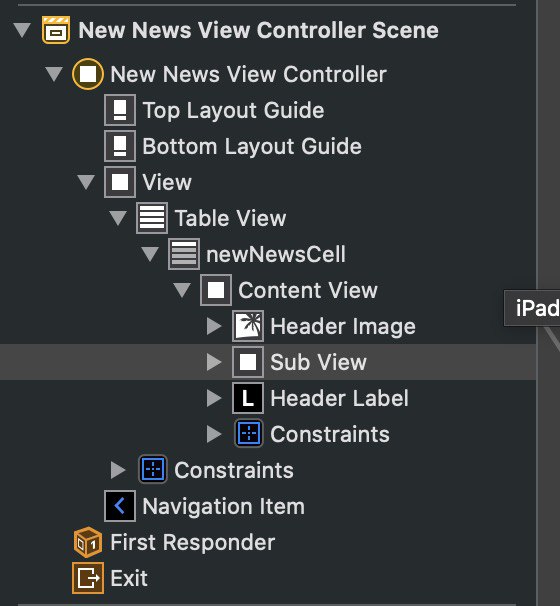560x606 pixels.
Task: Click the Navigation Item back-arrow icon
Action: pyautogui.click(x=120, y=506)
